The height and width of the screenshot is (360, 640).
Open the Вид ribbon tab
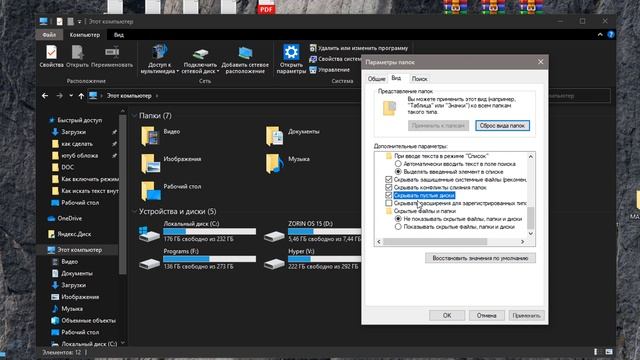pyautogui.click(x=119, y=35)
